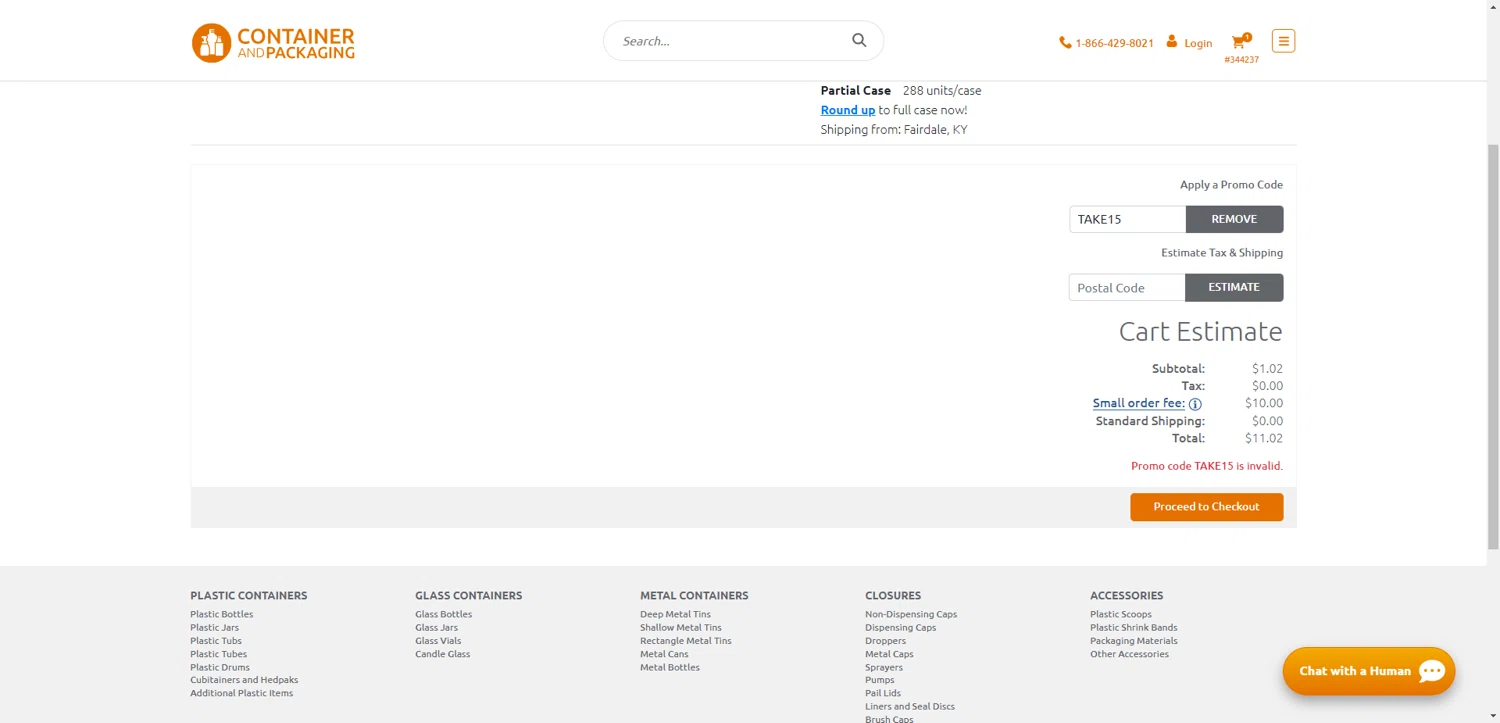The width and height of the screenshot is (1500, 723).
Task: Click the small order fee info icon
Action: 1195,404
